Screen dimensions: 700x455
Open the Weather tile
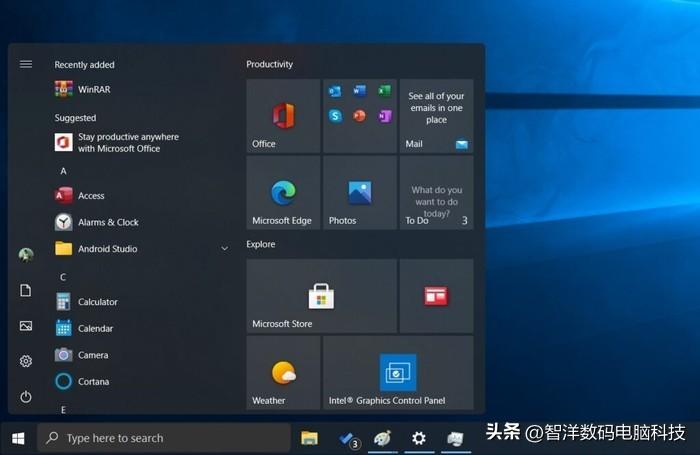click(x=283, y=373)
